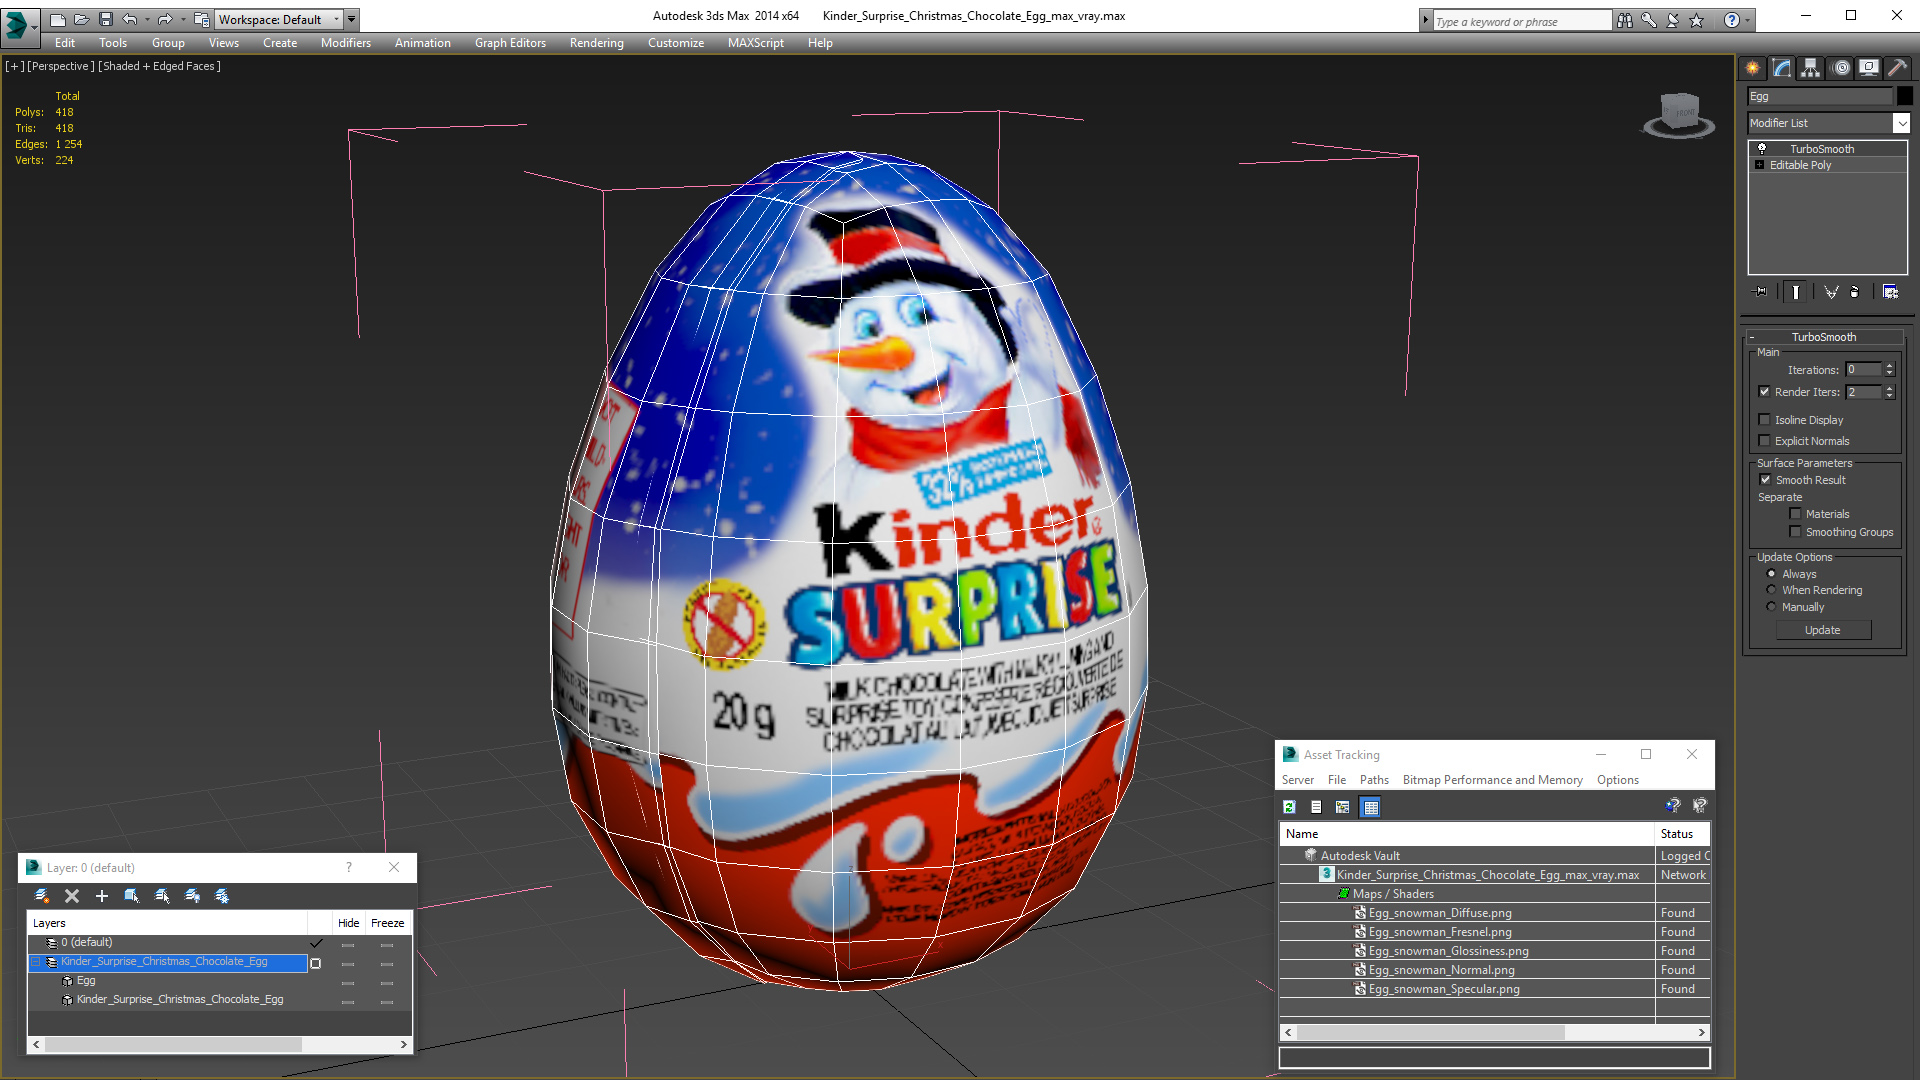Toggle Show End Result icon
The height and width of the screenshot is (1080, 1920).
point(1796,292)
